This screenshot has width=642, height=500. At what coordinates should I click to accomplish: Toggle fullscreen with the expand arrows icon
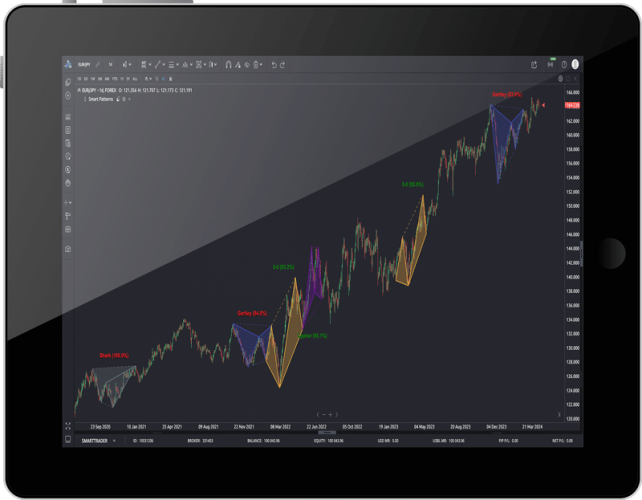click(x=68, y=426)
